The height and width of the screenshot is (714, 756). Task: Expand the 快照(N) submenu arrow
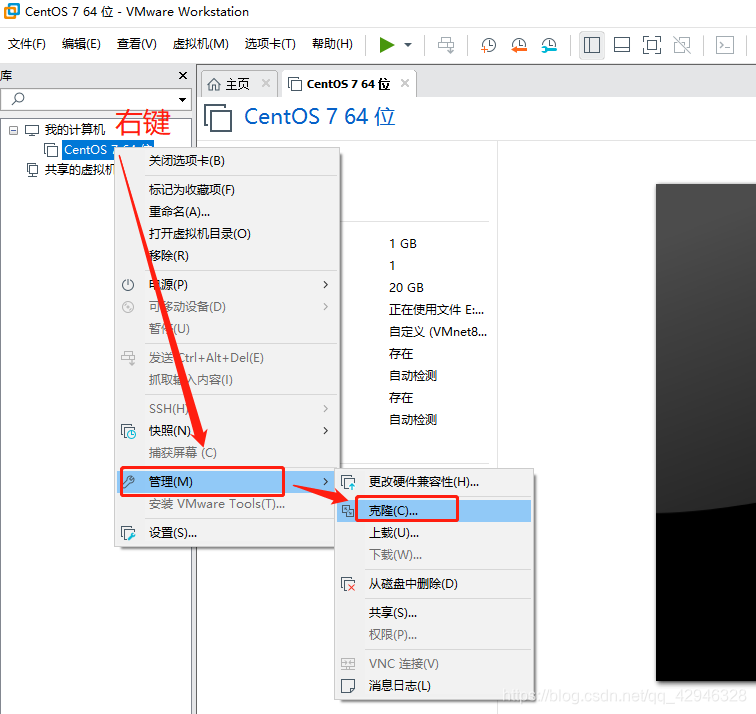(325, 431)
